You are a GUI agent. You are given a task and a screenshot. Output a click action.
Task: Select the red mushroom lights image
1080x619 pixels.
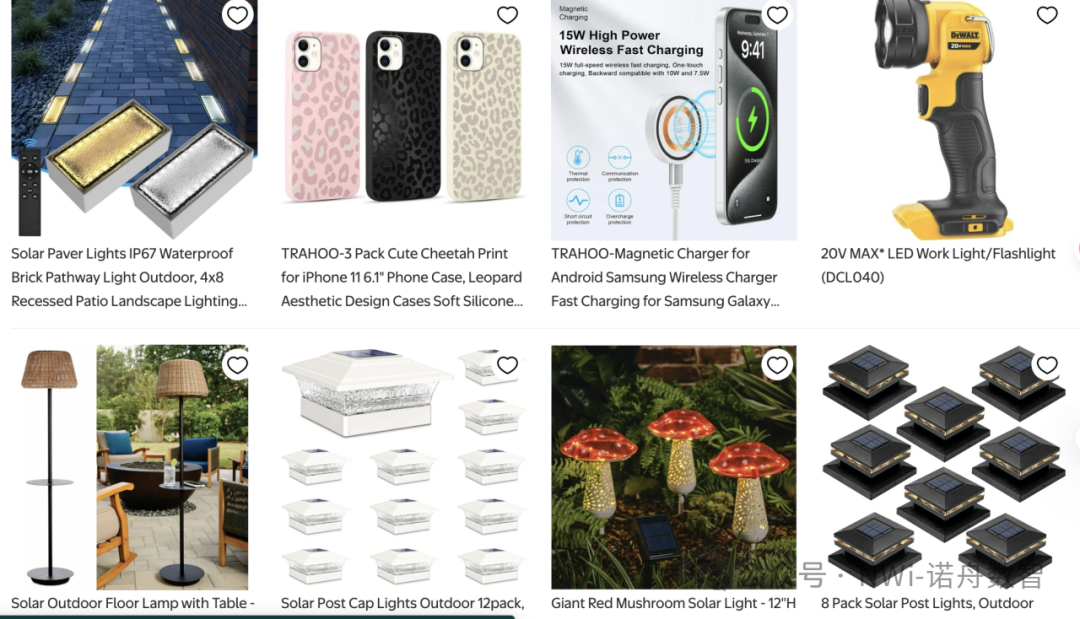point(674,467)
